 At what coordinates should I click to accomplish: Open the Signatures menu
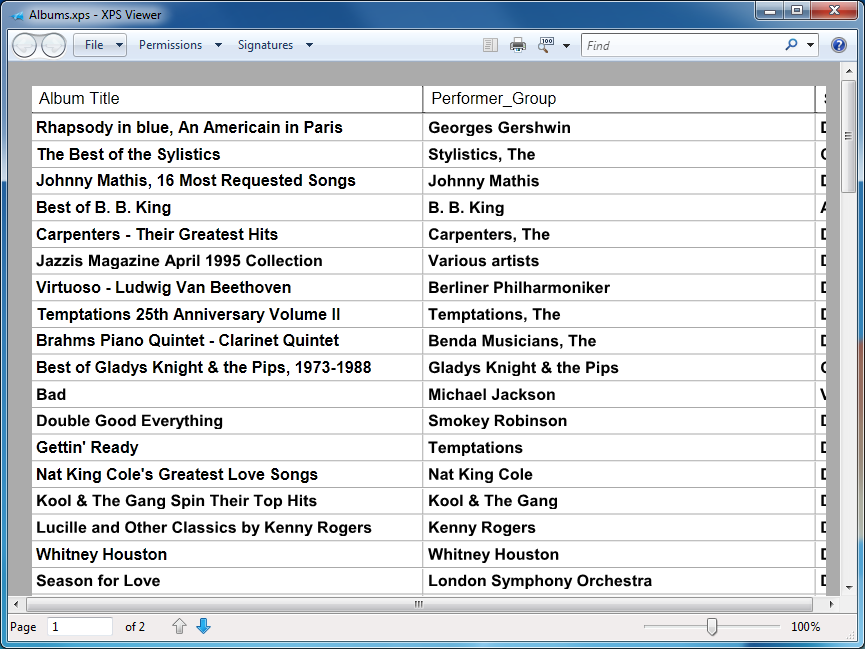pyautogui.click(x=274, y=45)
